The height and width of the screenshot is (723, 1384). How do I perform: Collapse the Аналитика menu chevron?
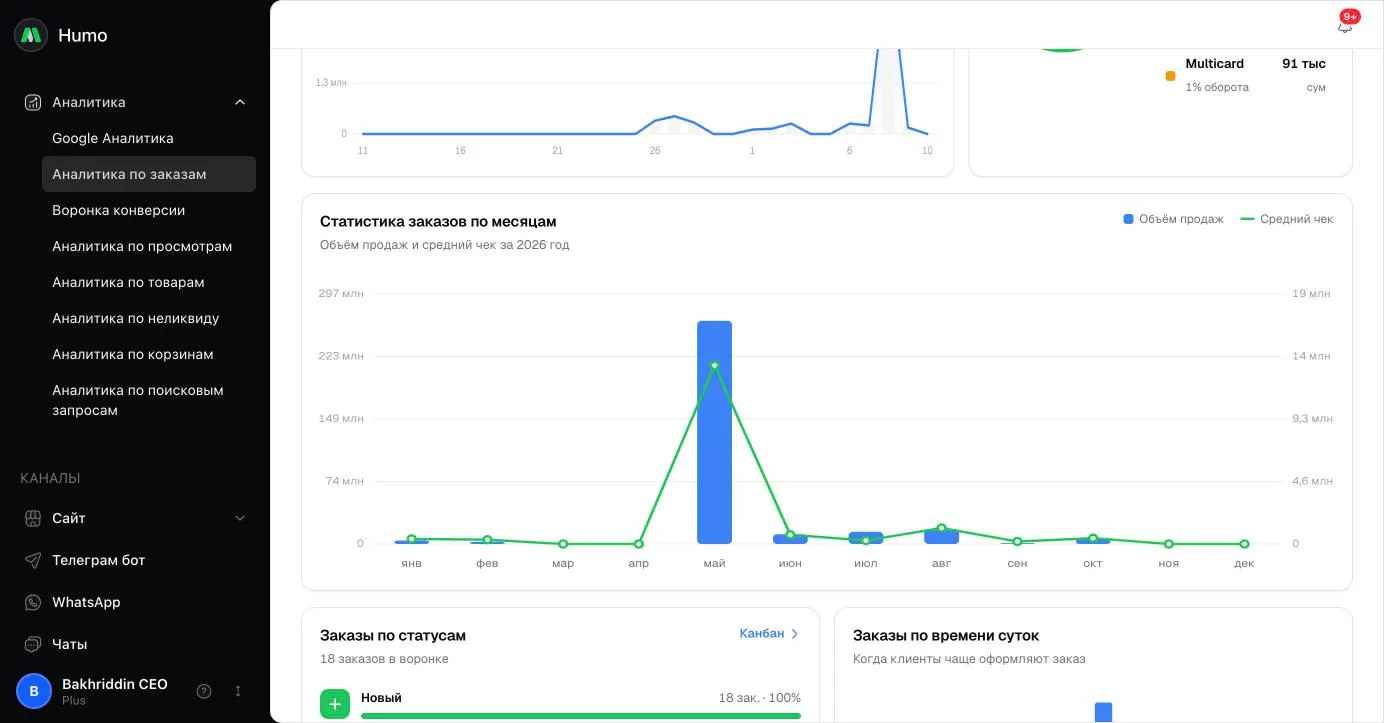(240, 102)
